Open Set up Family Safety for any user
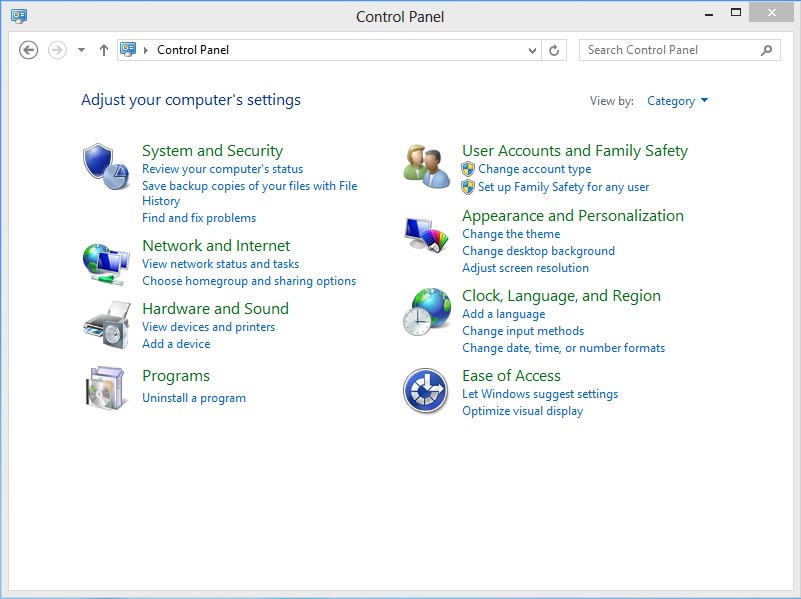 click(x=563, y=187)
